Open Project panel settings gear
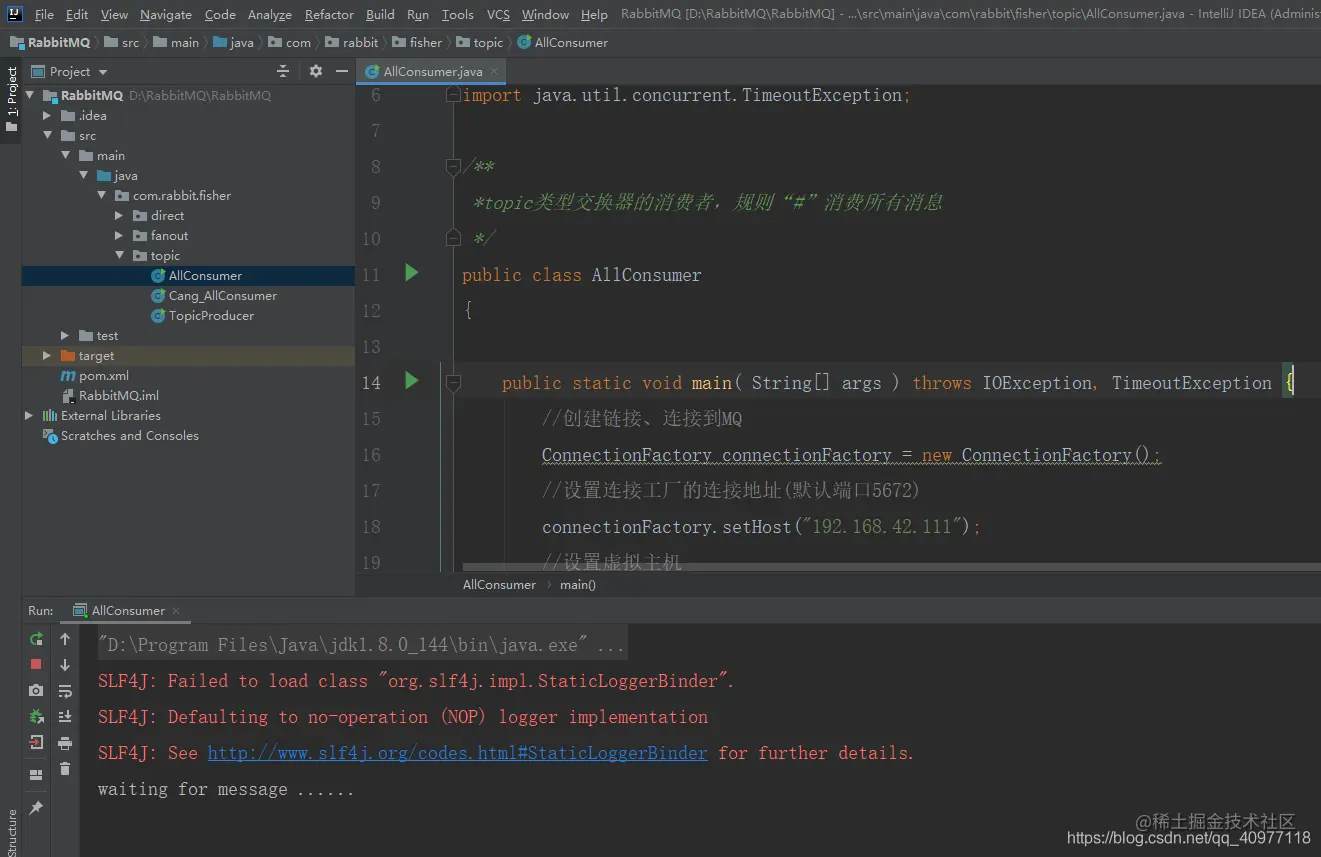 (x=315, y=71)
